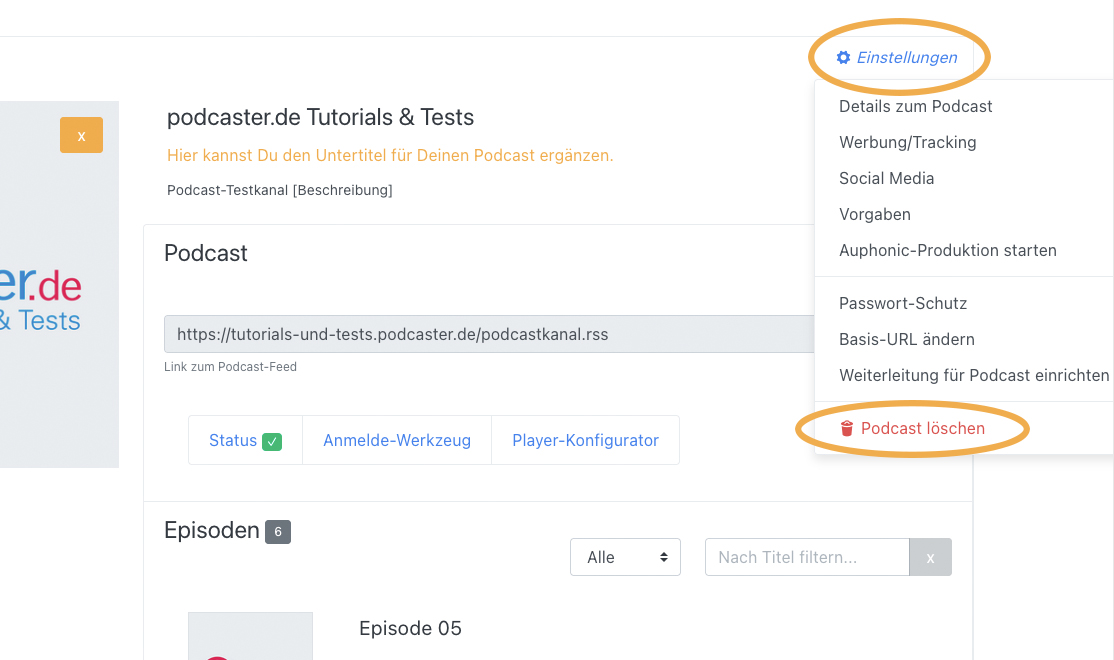Image resolution: width=1114 pixels, height=660 pixels.
Task: Select Passwort-Schutz option
Action: [902, 303]
